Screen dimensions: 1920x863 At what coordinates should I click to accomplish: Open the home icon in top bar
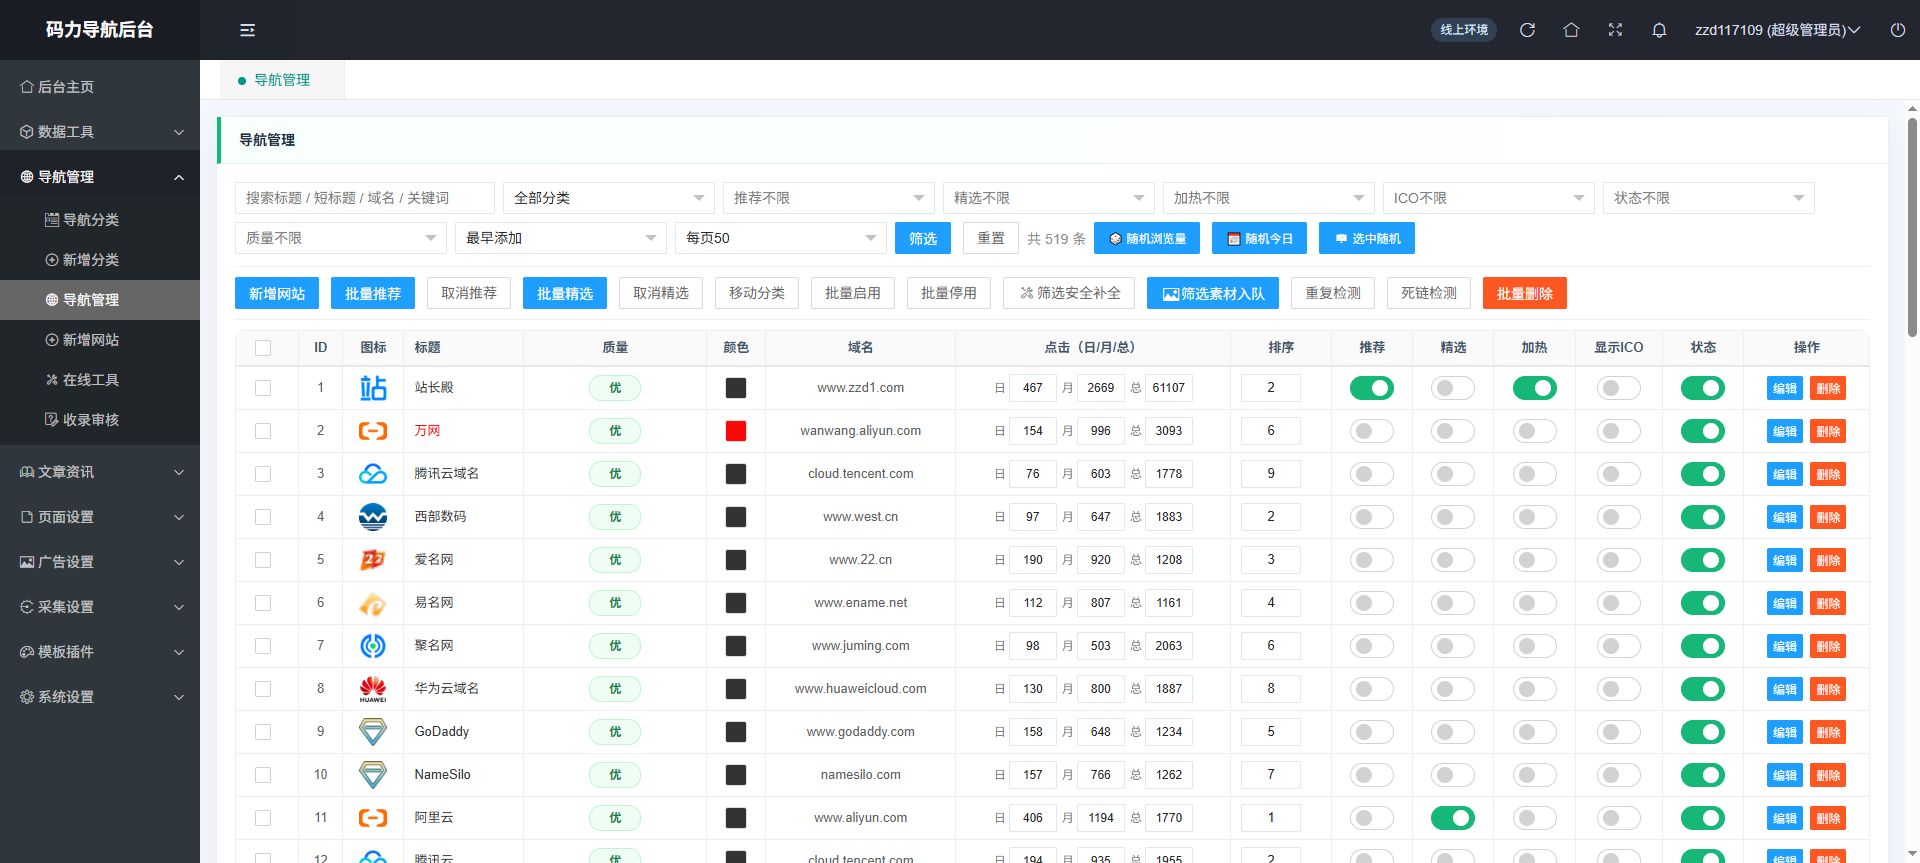(1571, 30)
